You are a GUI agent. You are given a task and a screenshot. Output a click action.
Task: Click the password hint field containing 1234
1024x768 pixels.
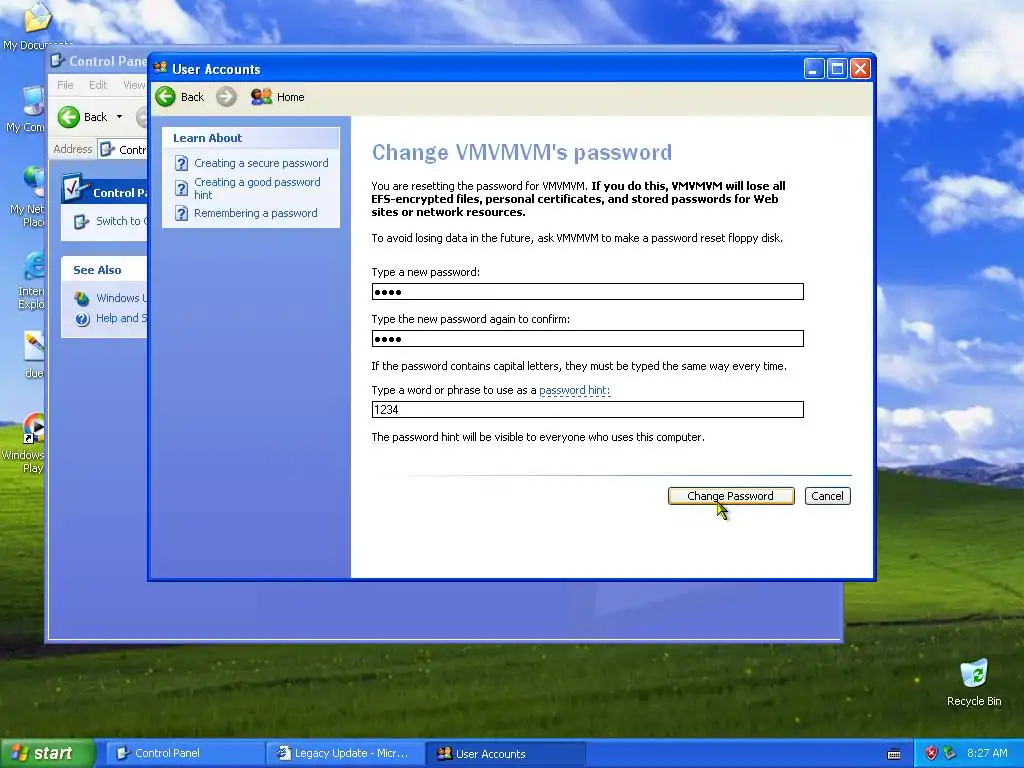[x=587, y=409]
